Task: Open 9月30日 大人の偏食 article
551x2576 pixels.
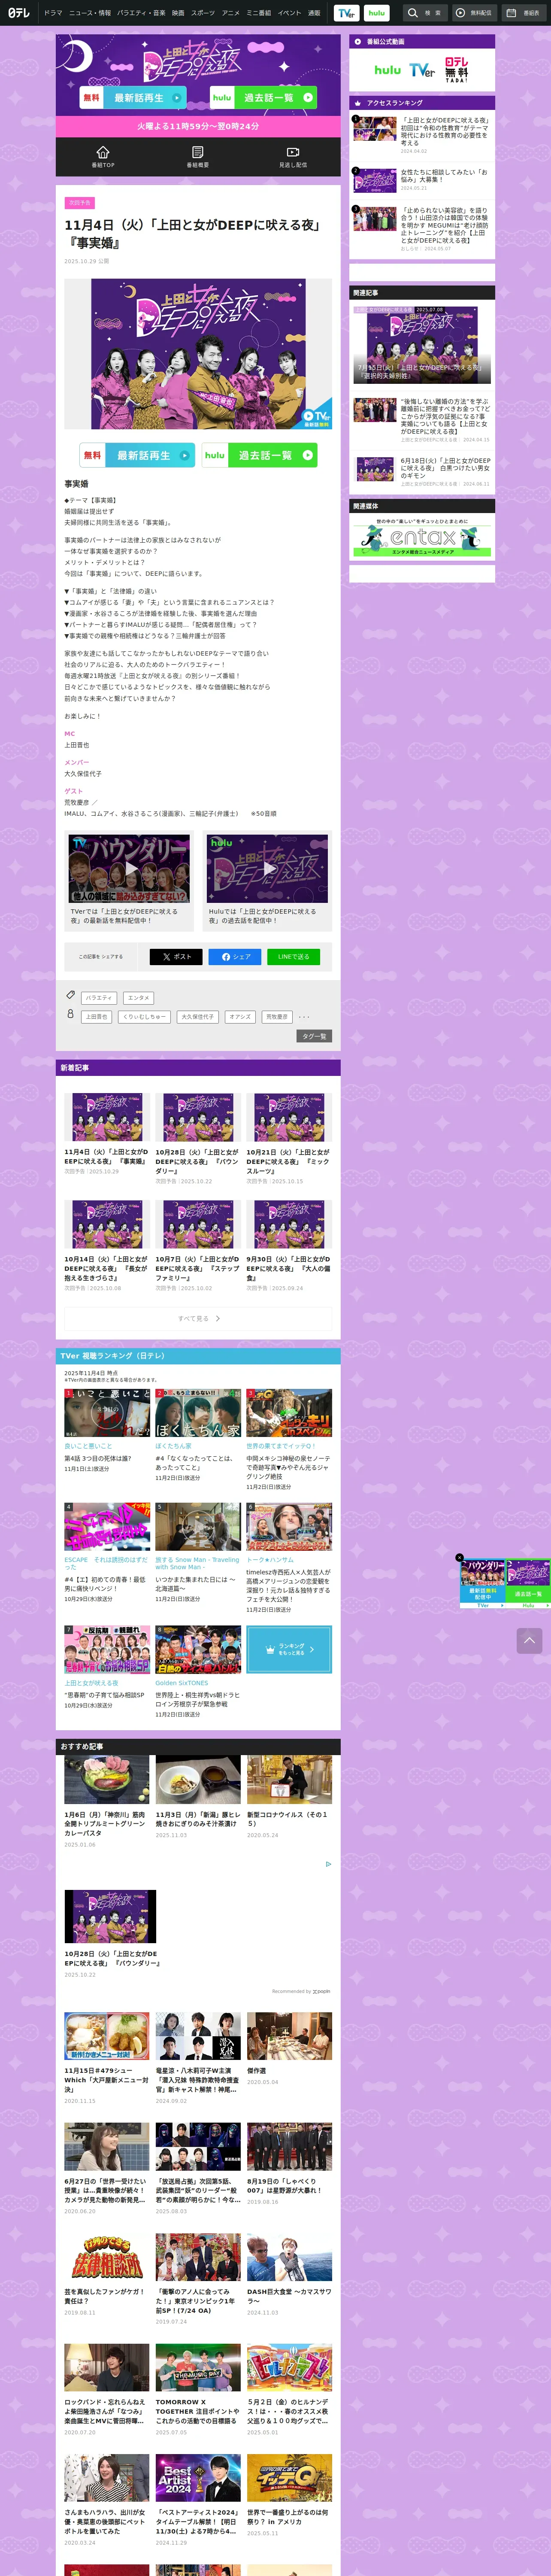Action: (289, 1245)
